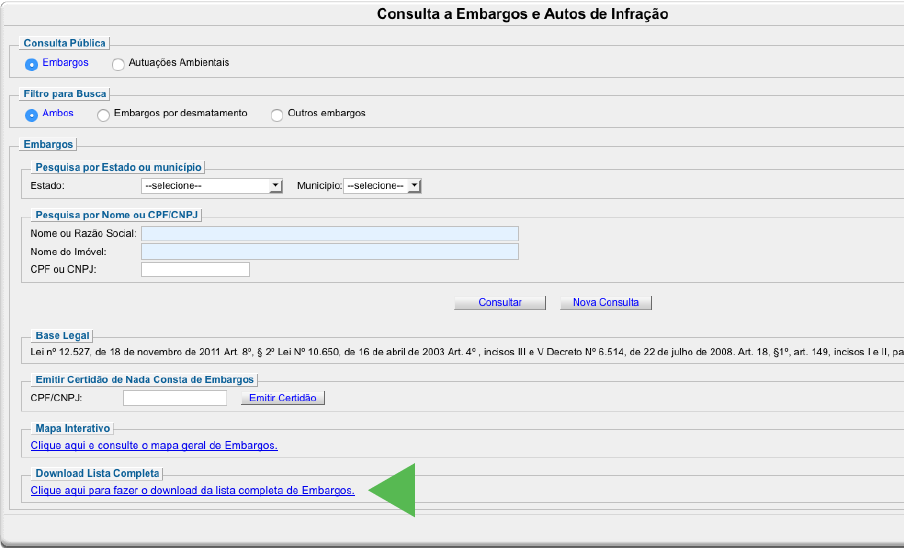
Task: Click the download lista completa de Embargos link
Action: coord(192,490)
